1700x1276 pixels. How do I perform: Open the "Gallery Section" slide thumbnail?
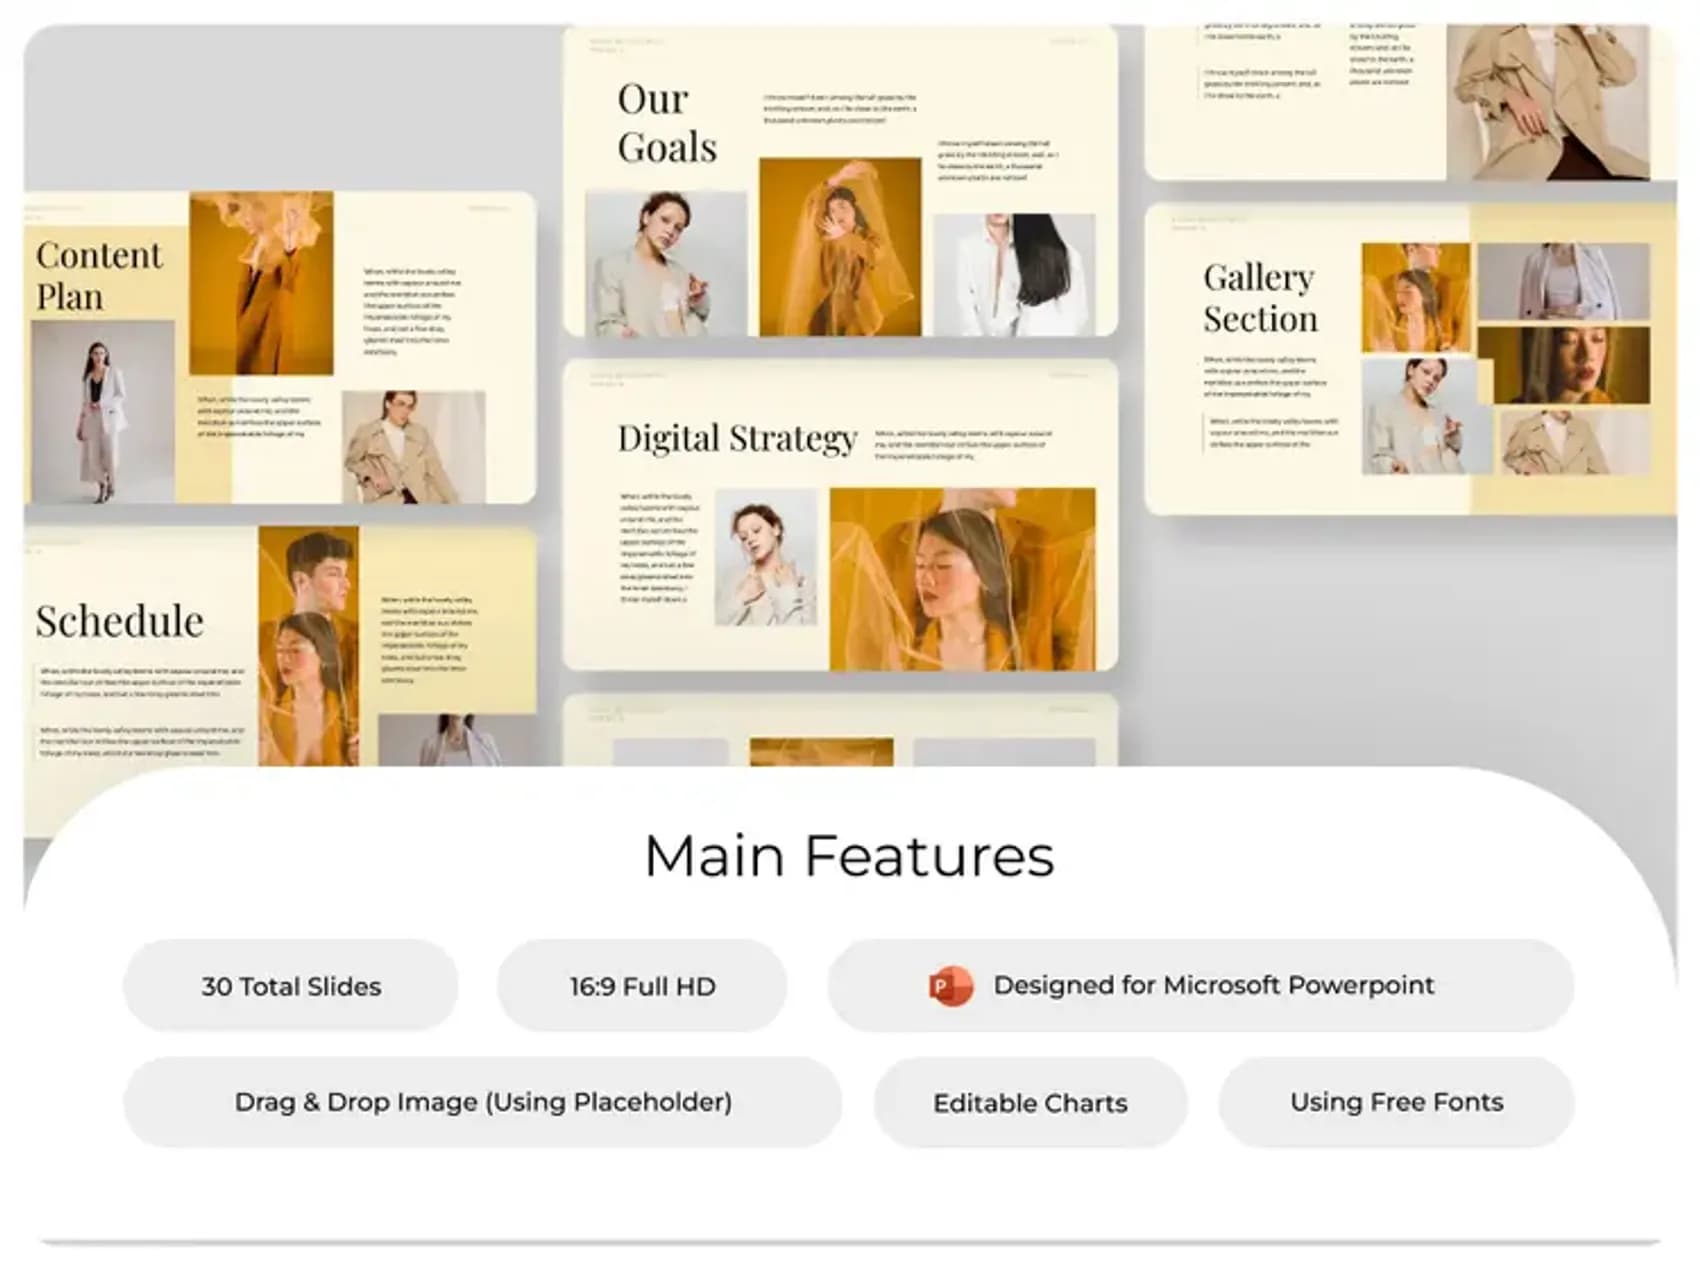tap(1410, 359)
